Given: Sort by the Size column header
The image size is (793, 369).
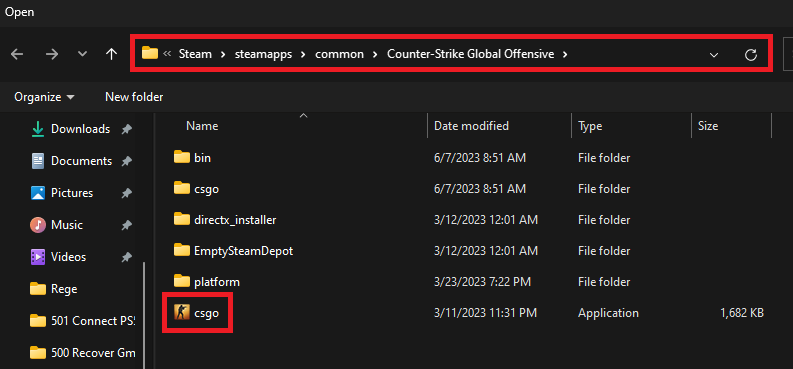Looking at the screenshot, I should coord(708,125).
